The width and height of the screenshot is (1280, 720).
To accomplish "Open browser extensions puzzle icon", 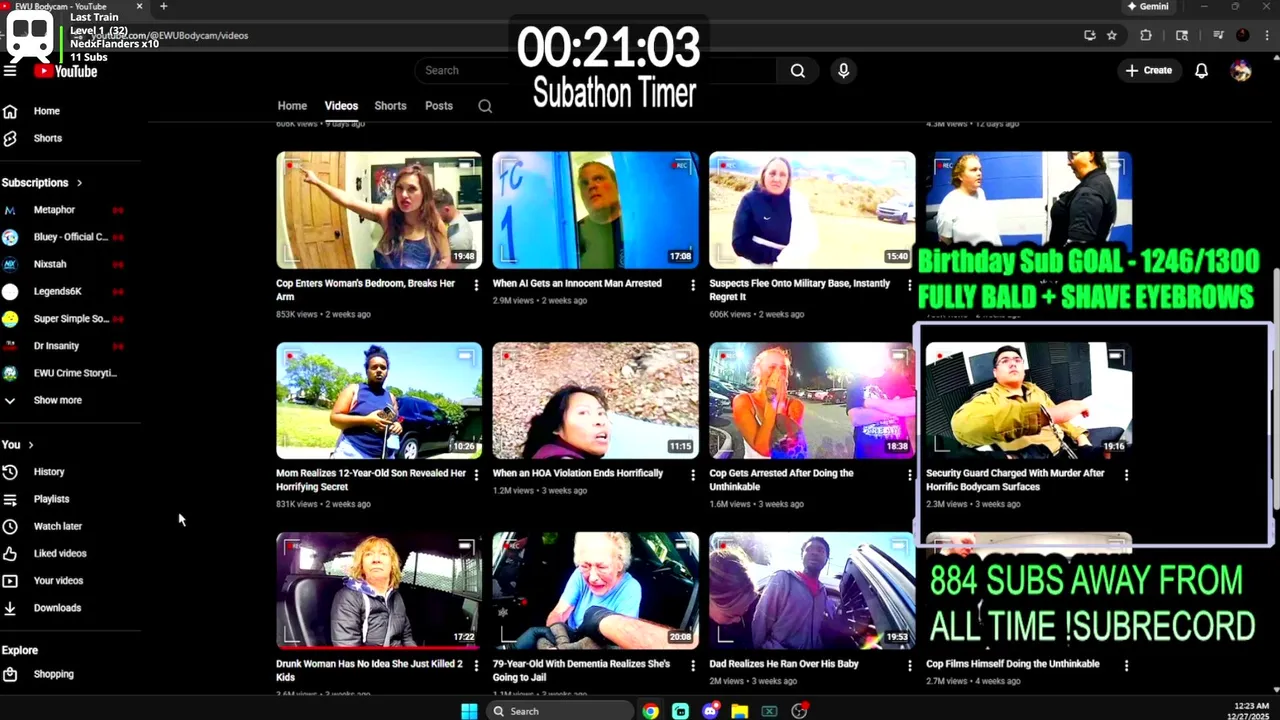I will pyautogui.click(x=1146, y=35).
